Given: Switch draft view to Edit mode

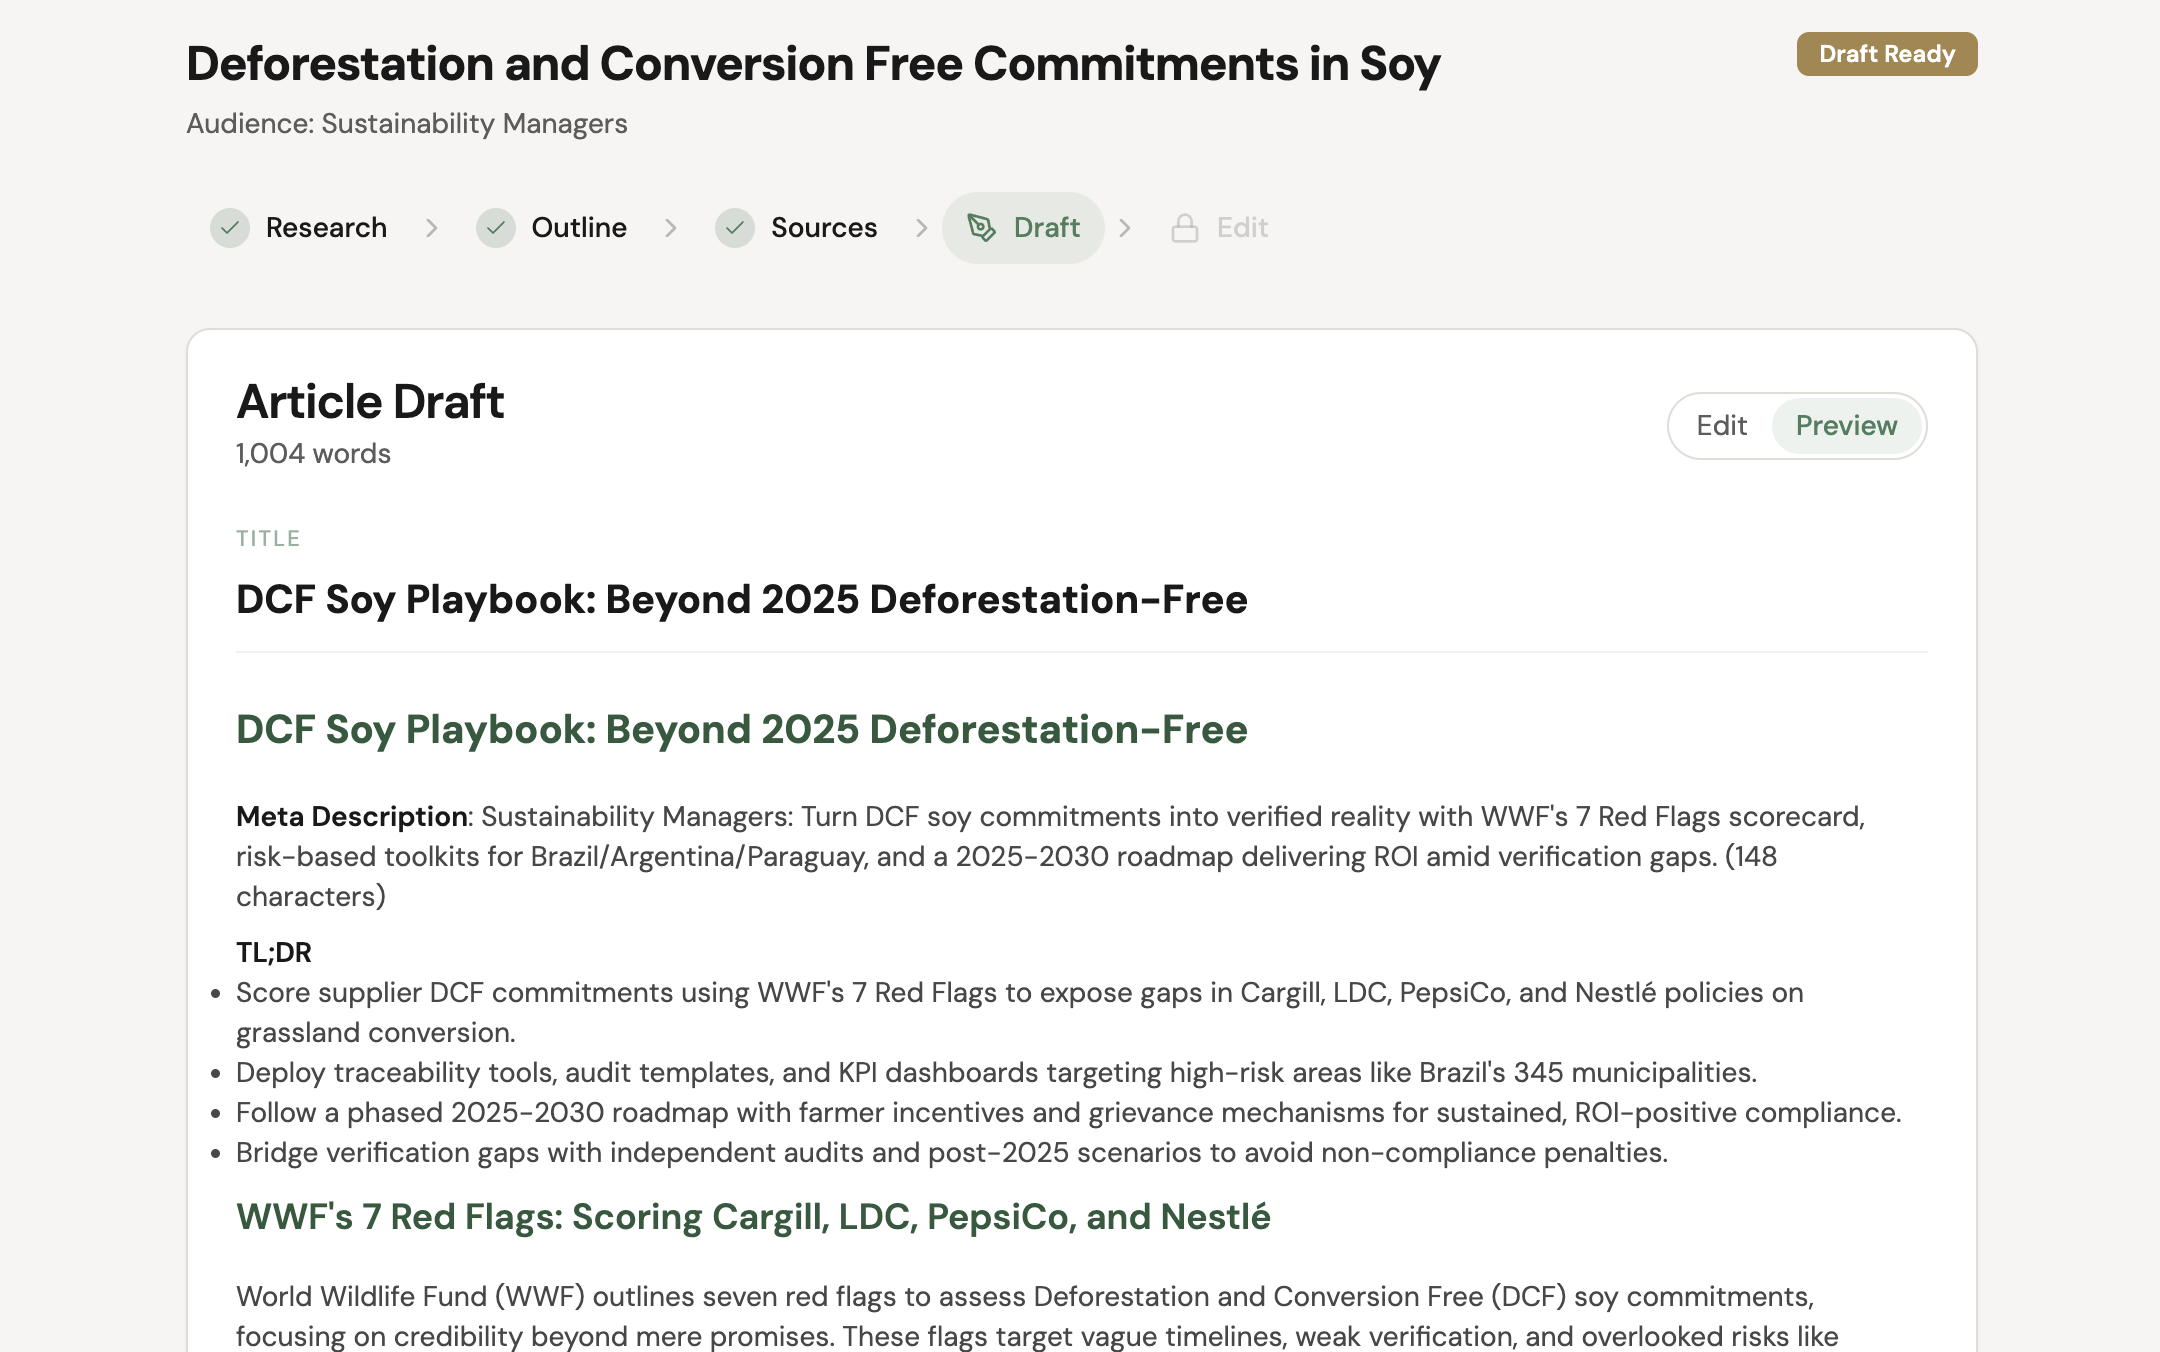Looking at the screenshot, I should tap(1721, 426).
